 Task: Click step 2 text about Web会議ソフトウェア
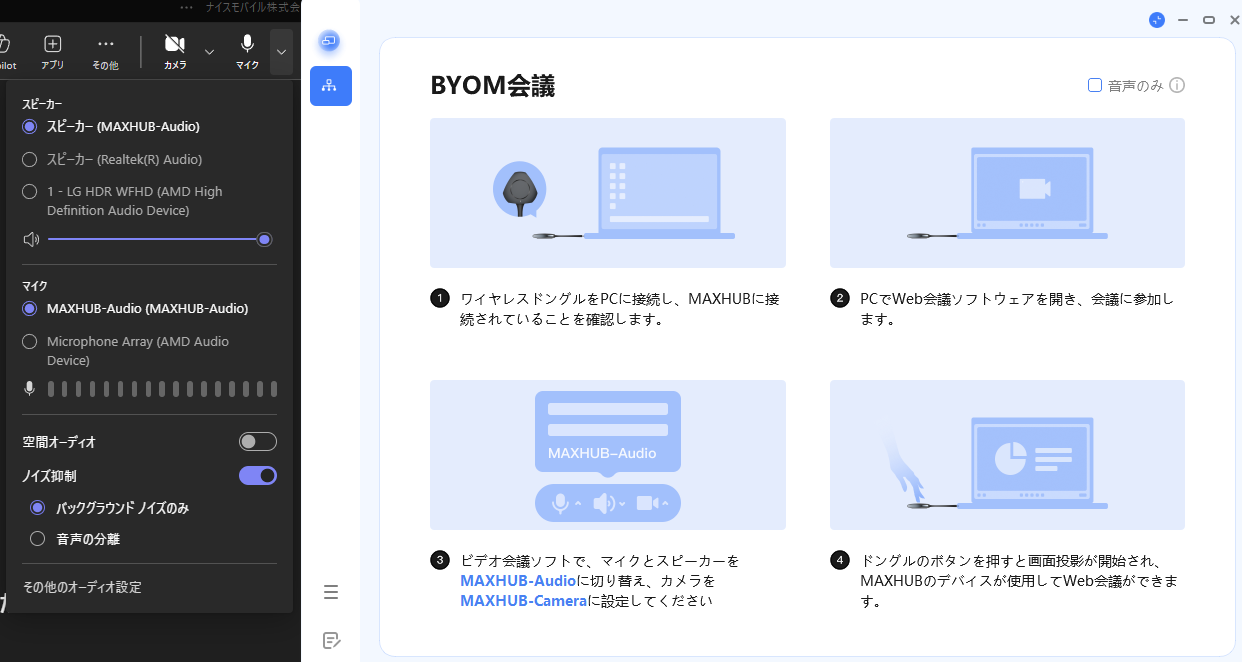click(x=1017, y=309)
